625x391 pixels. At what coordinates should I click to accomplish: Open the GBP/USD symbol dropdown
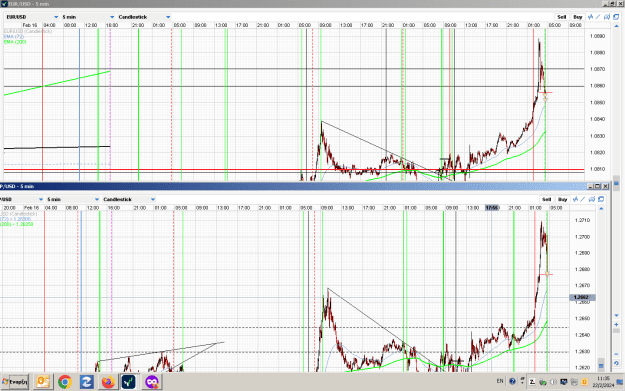pos(22,199)
